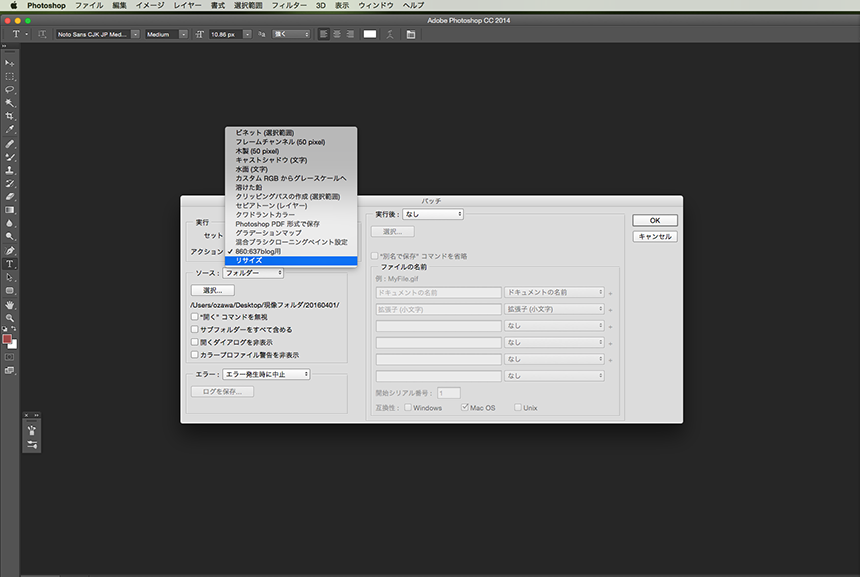Image resolution: width=860 pixels, height=577 pixels.
Task: Toggle "開く" コマンドを無視 checkbox
Action: pos(195,316)
